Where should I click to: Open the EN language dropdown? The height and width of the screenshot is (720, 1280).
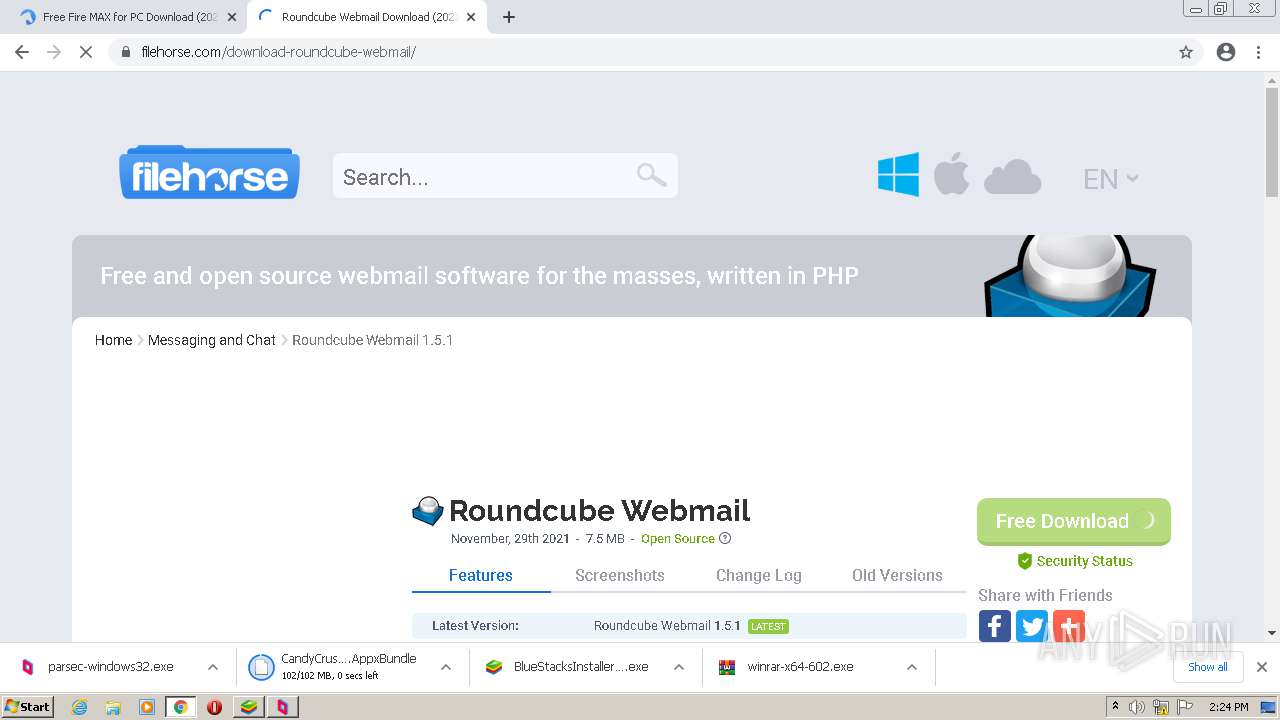coord(1110,179)
